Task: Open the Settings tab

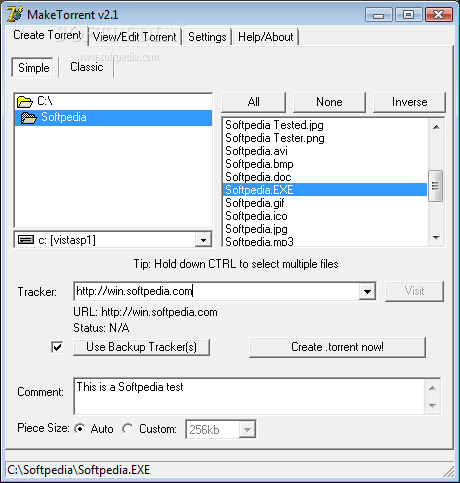Action: click(207, 37)
